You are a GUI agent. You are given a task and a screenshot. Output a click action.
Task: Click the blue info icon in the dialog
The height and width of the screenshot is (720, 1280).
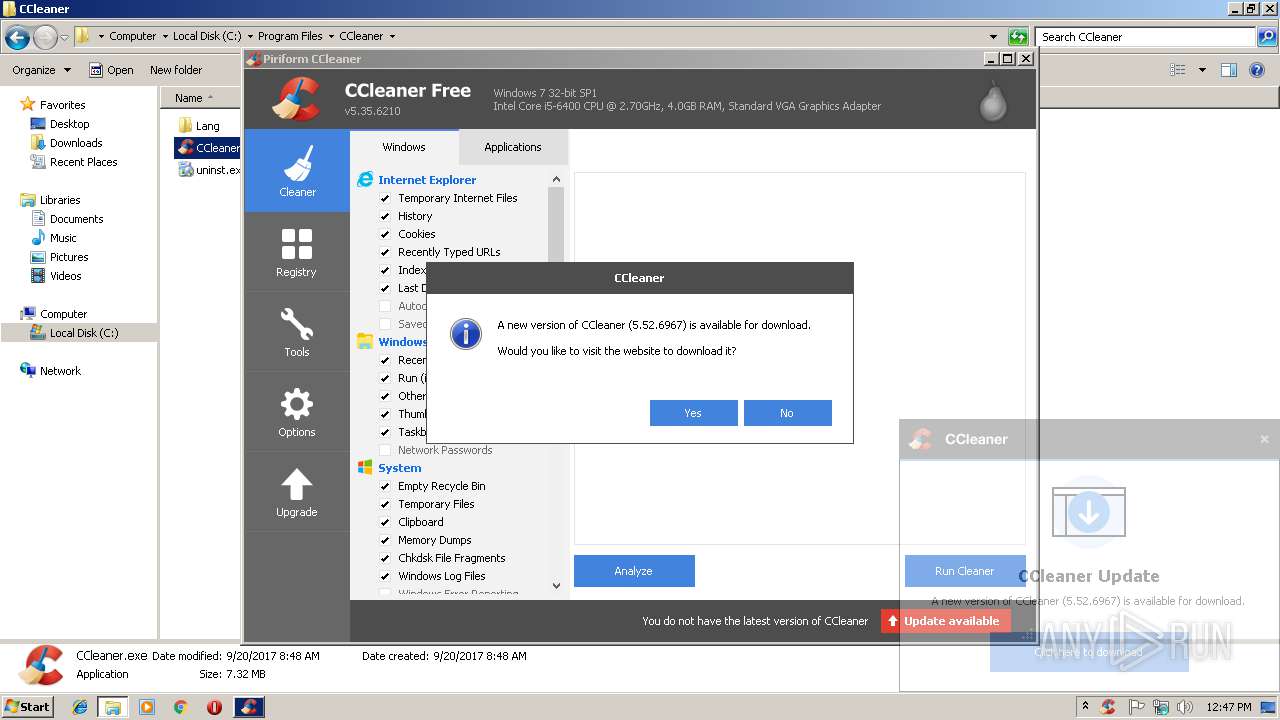point(466,334)
